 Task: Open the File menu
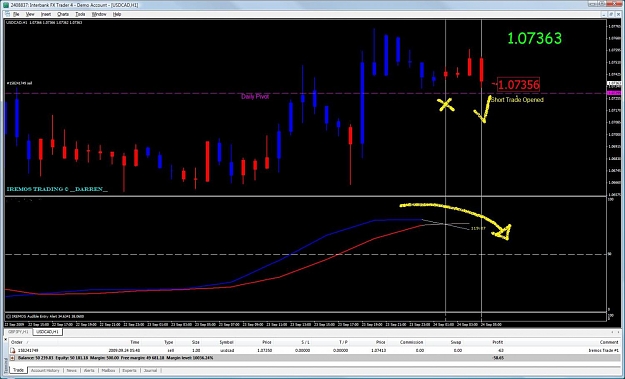click(x=16, y=14)
